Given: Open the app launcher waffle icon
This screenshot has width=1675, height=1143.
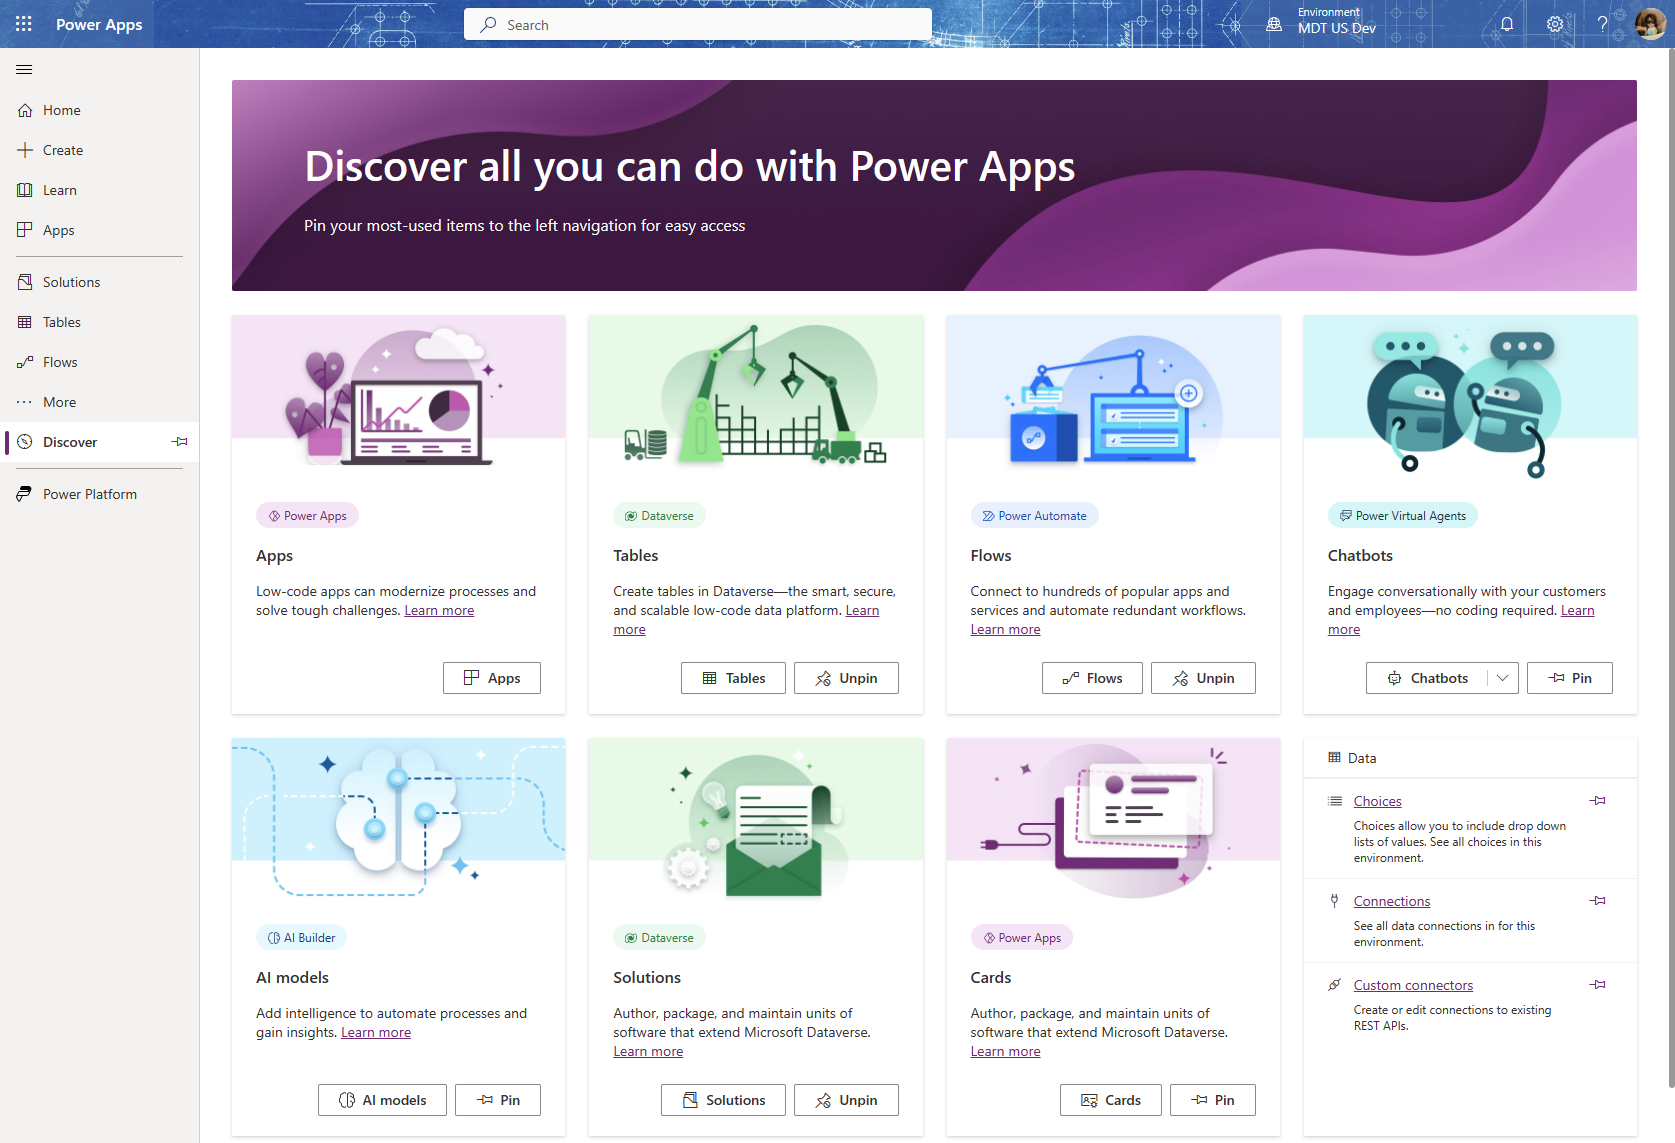Looking at the screenshot, I should click(24, 24).
